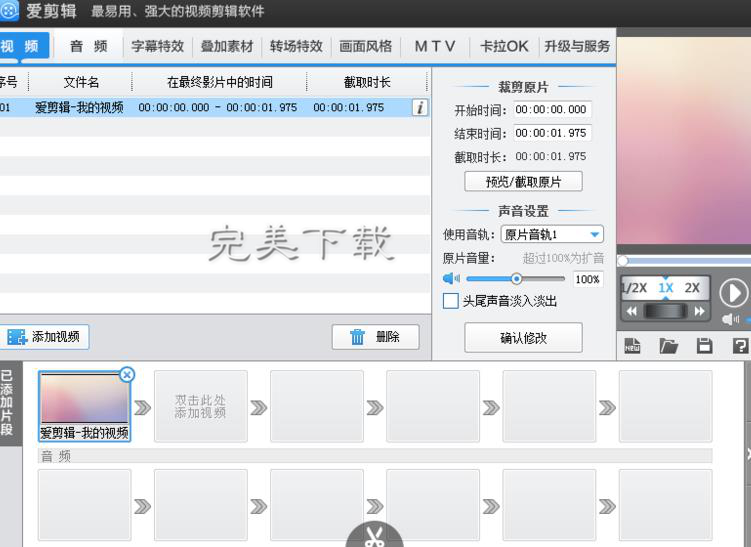Click the 截取时长 column header

pos(367,82)
